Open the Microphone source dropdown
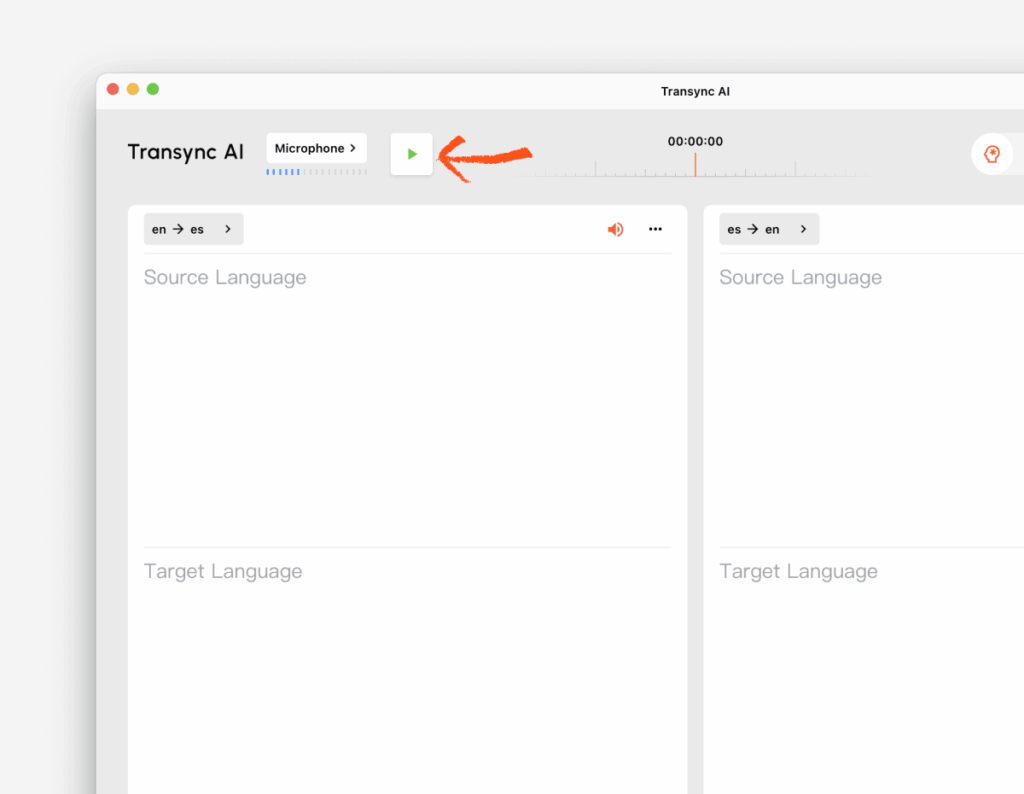This screenshot has height=794, width=1024. tap(316, 148)
